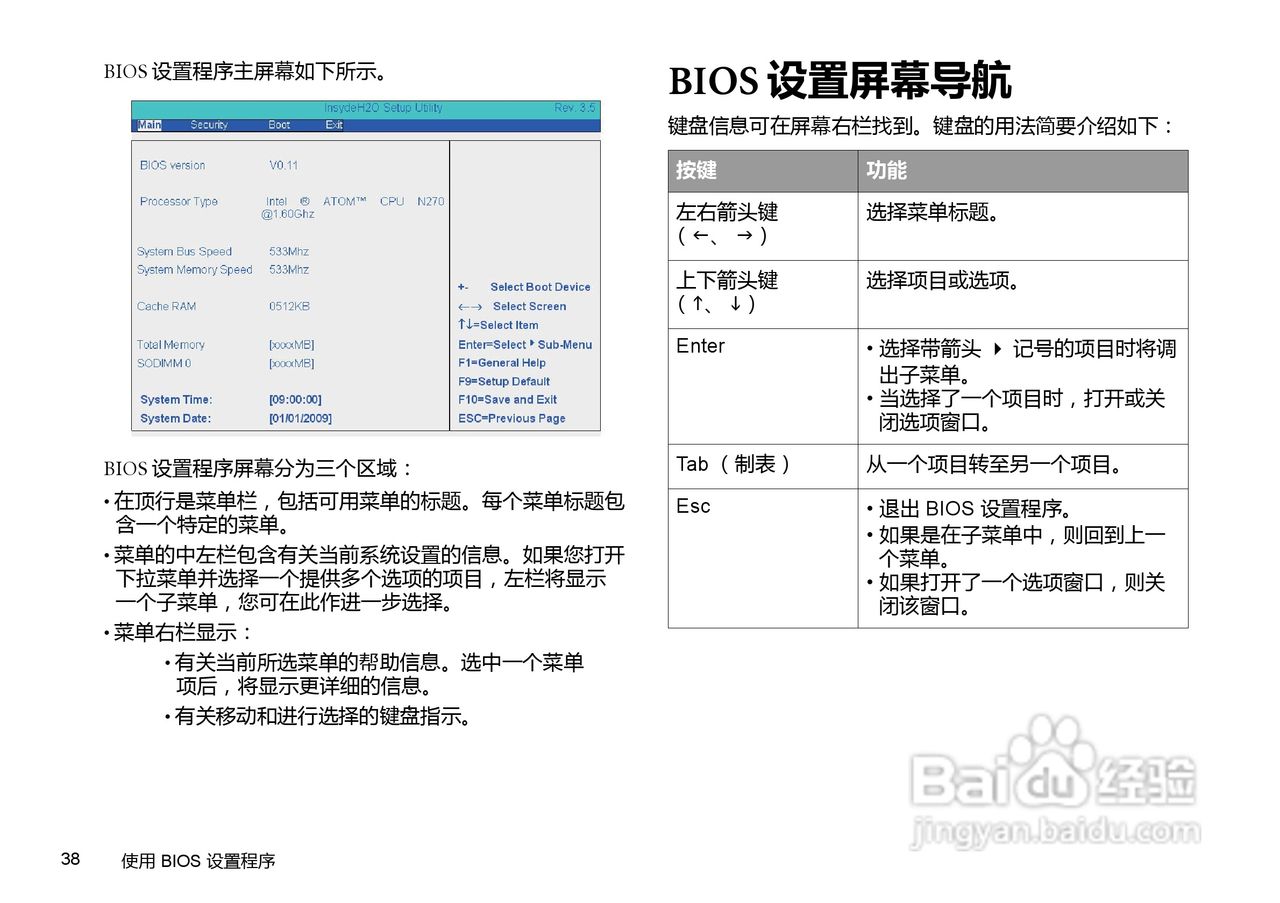
Task: Select the Enter row in the key table
Action: pos(700,347)
